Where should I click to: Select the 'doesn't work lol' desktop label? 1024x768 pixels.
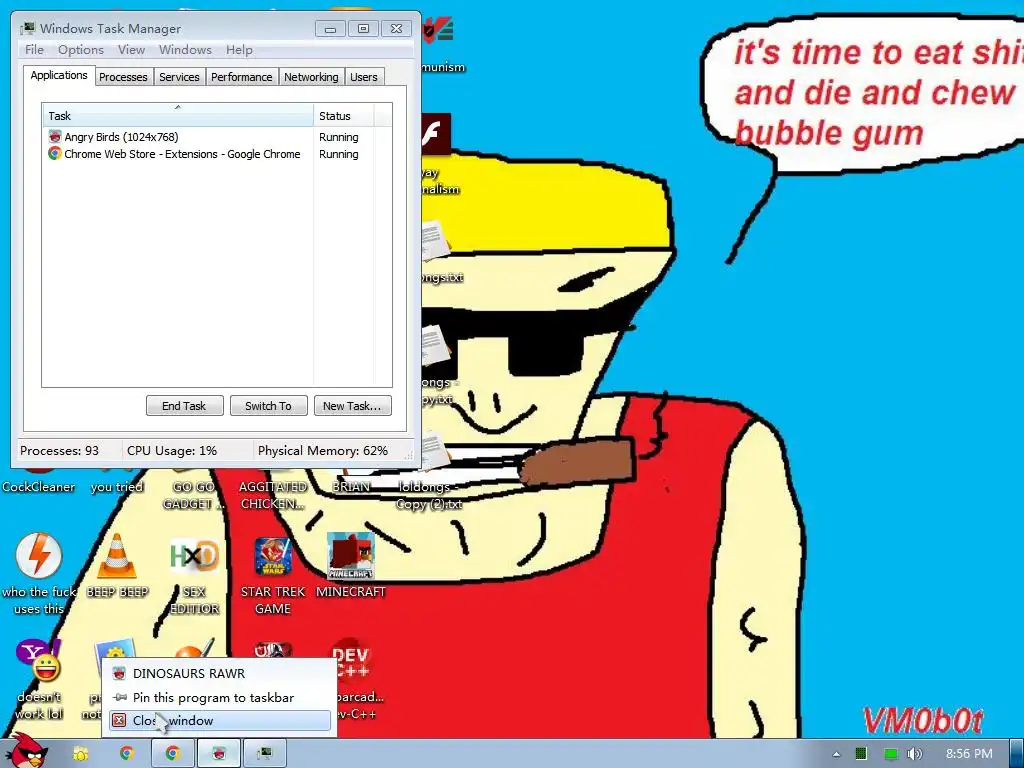coord(39,705)
